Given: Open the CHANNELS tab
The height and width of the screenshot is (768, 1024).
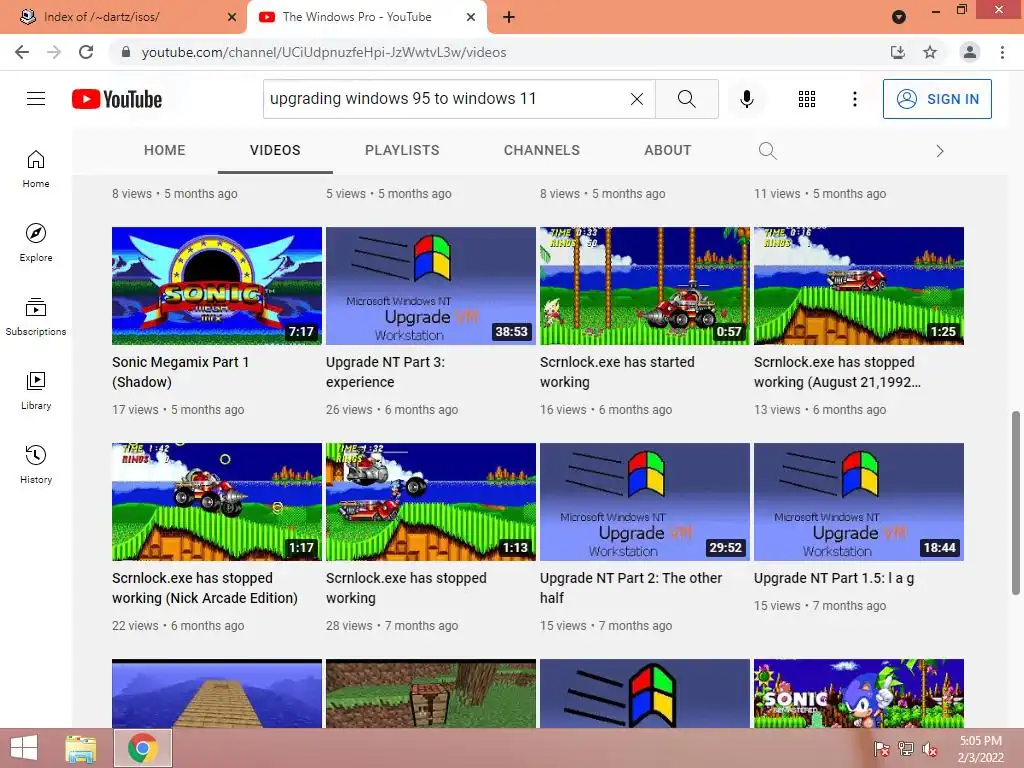Looking at the screenshot, I should click(x=541, y=150).
